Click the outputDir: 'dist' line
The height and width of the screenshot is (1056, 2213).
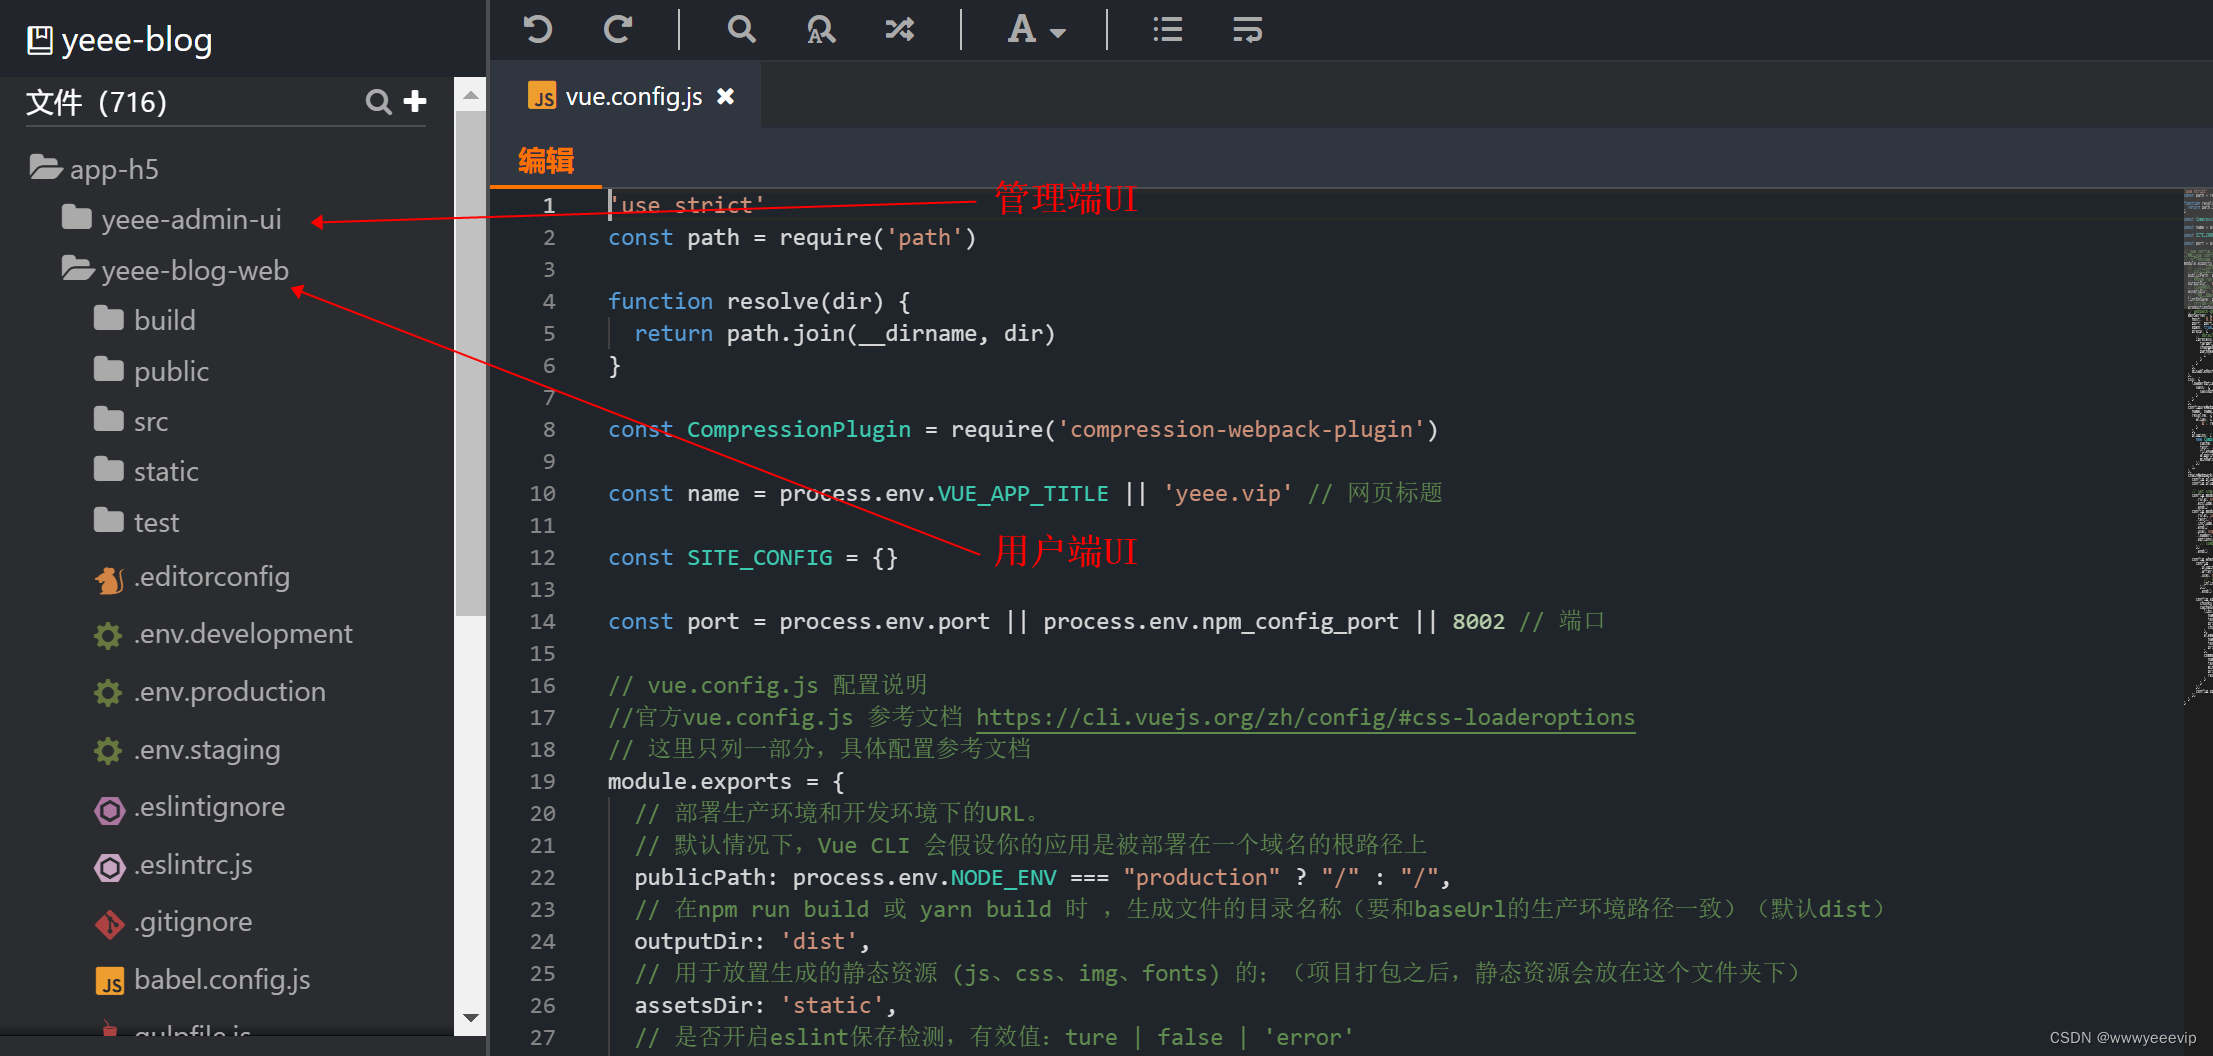[752, 941]
